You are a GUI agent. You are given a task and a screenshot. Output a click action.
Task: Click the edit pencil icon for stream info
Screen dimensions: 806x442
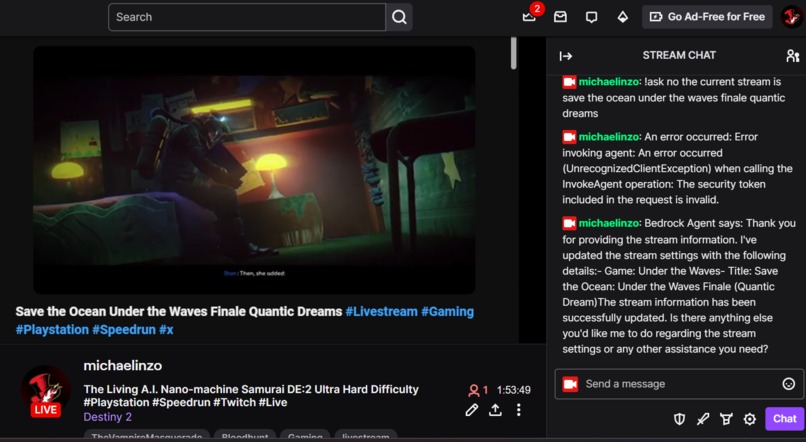(471, 410)
